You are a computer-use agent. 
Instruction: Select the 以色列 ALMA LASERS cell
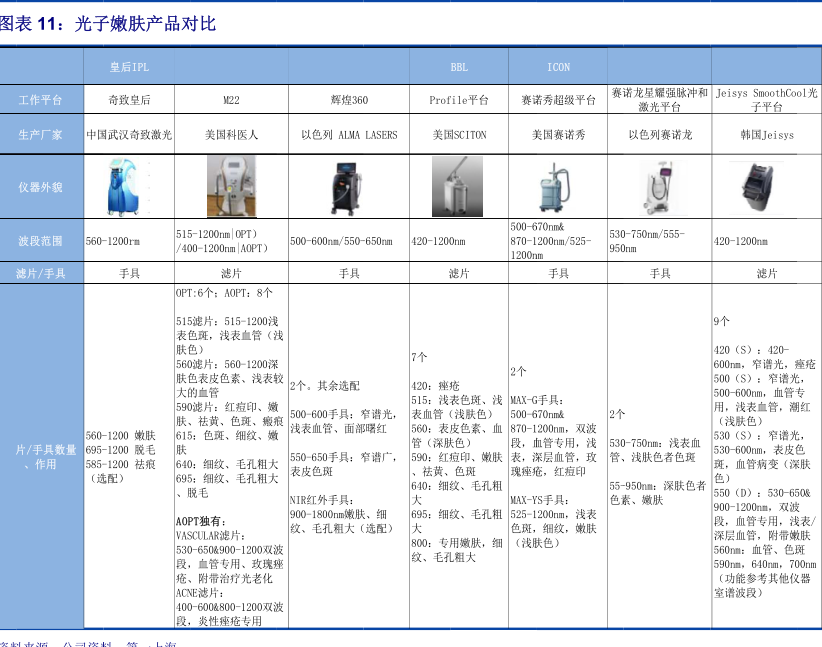[x=348, y=134]
